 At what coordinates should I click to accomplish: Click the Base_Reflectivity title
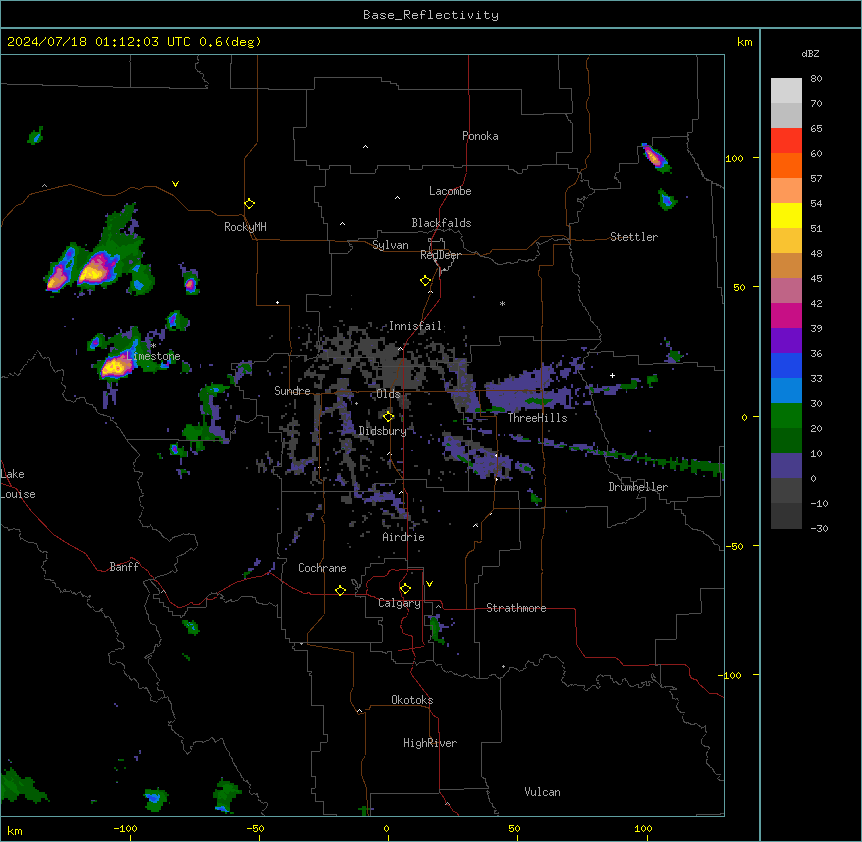coord(431,15)
